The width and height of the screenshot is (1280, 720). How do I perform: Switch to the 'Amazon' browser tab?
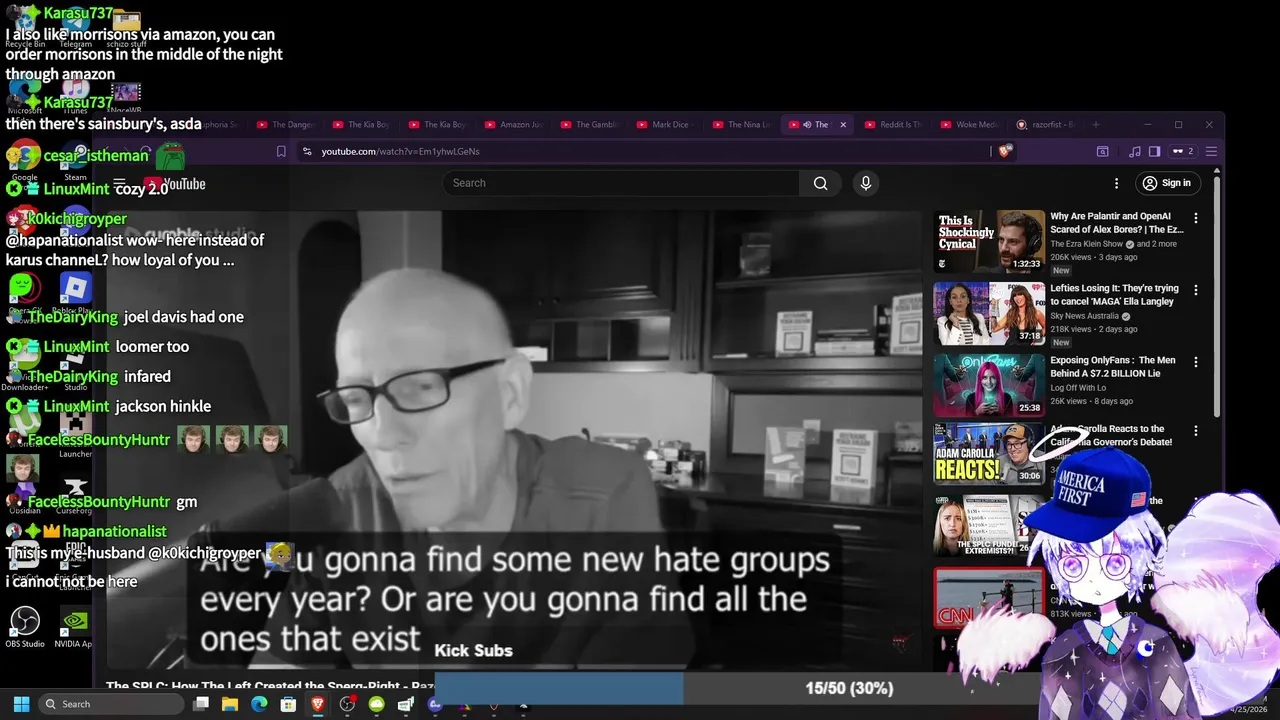pos(514,125)
